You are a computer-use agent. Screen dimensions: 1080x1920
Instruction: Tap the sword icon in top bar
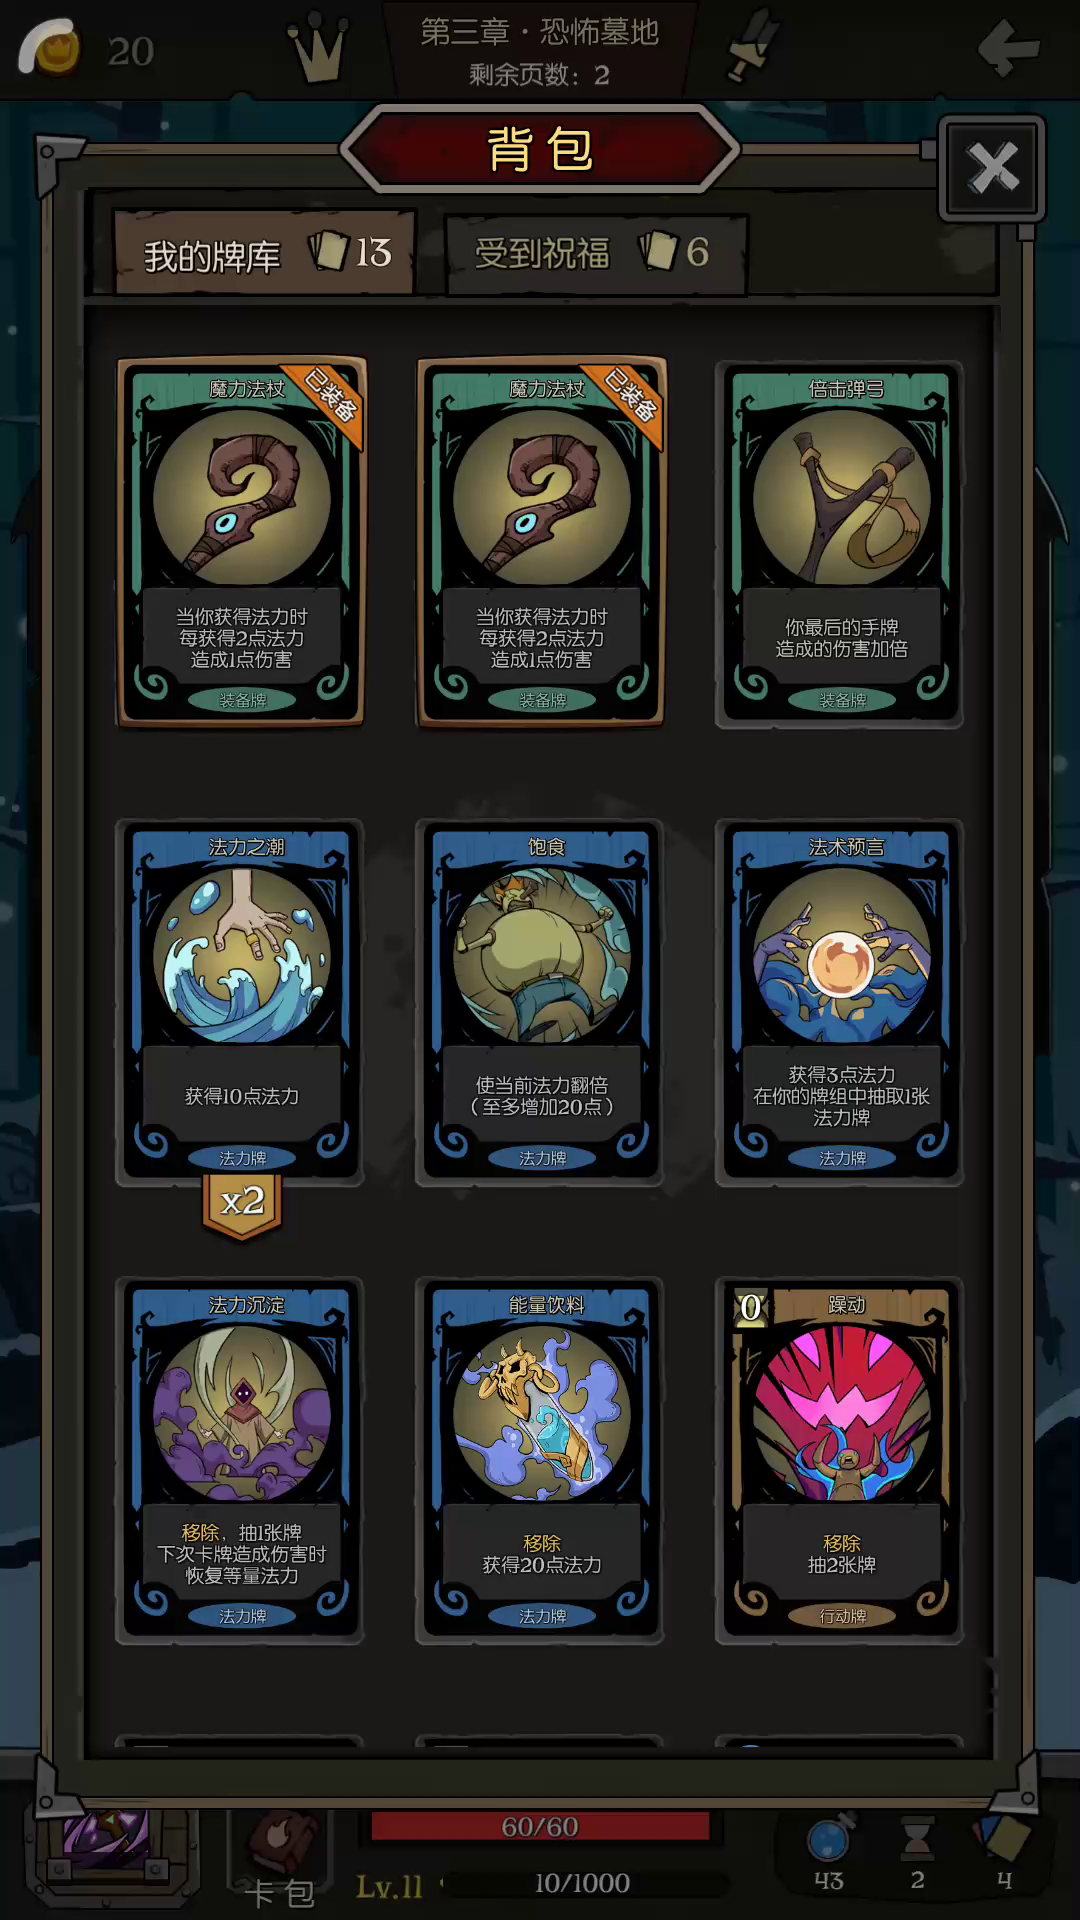click(752, 45)
